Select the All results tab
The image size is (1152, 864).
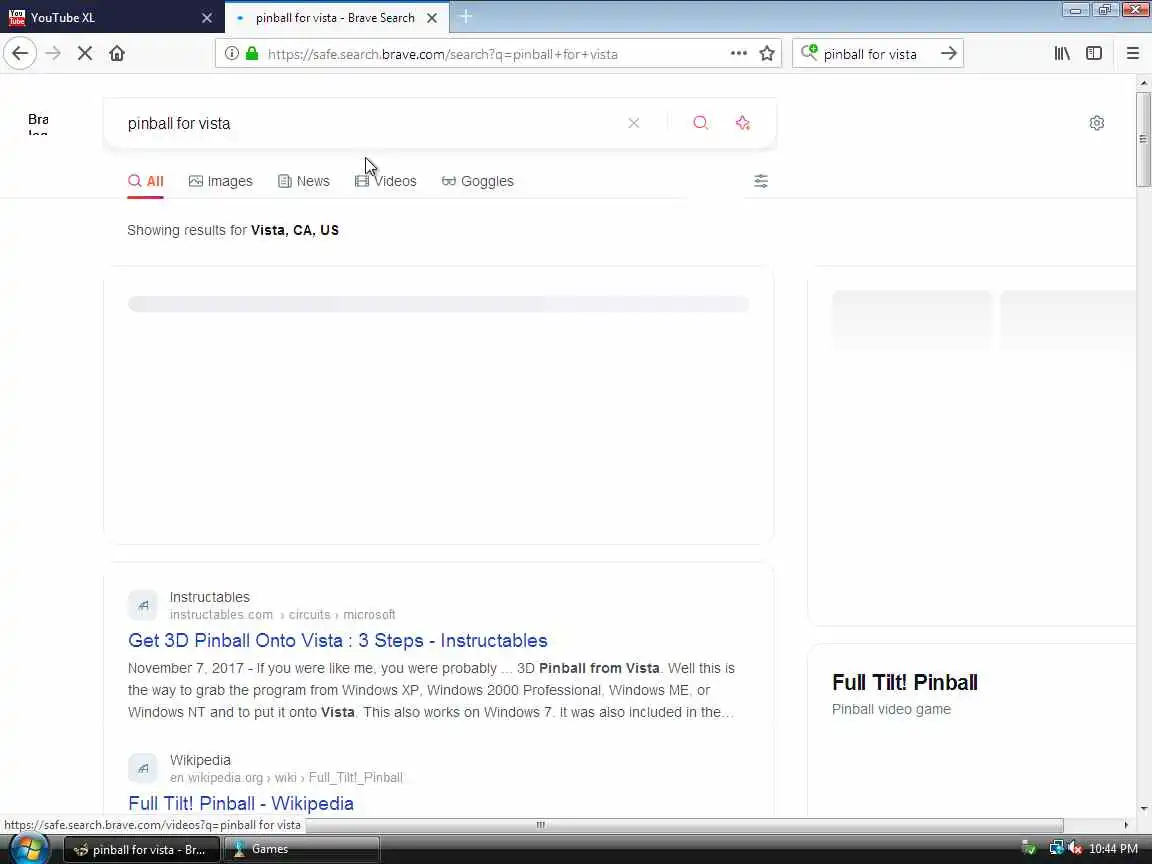(x=145, y=181)
